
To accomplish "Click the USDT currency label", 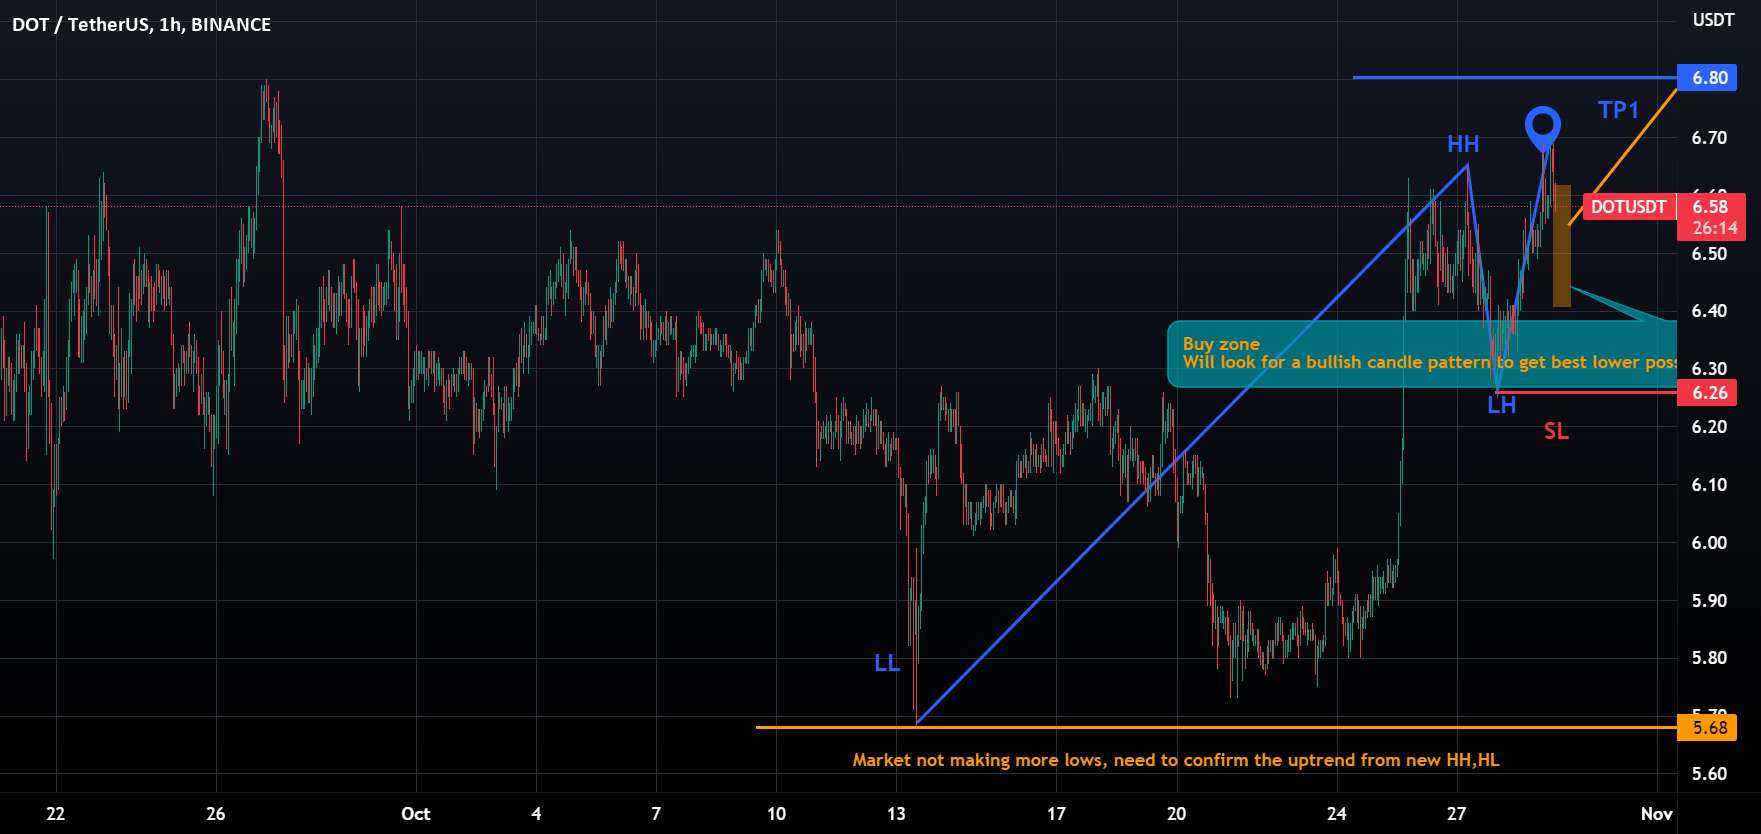I will [x=1713, y=19].
